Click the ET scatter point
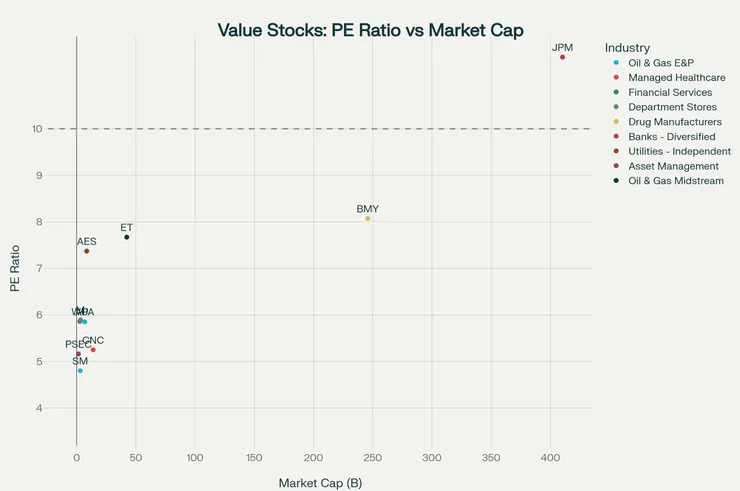 127,237
